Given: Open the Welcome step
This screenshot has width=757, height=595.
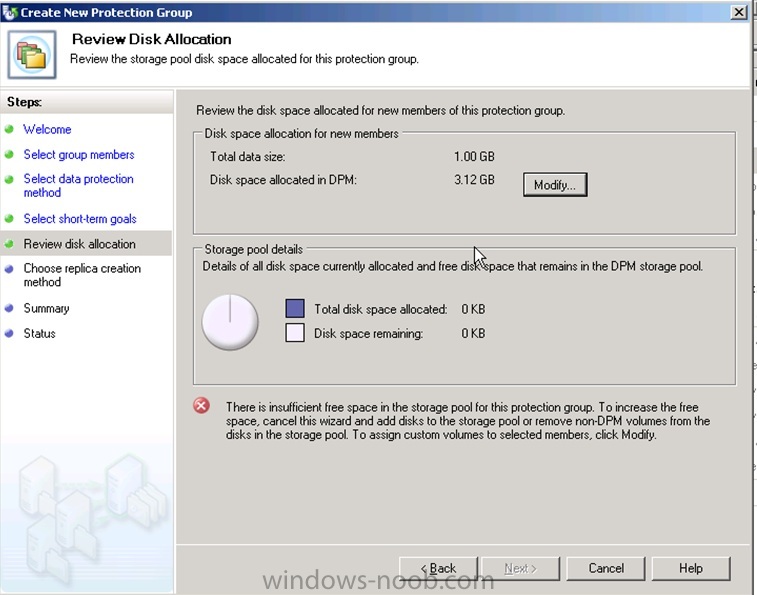Looking at the screenshot, I should click(47, 129).
